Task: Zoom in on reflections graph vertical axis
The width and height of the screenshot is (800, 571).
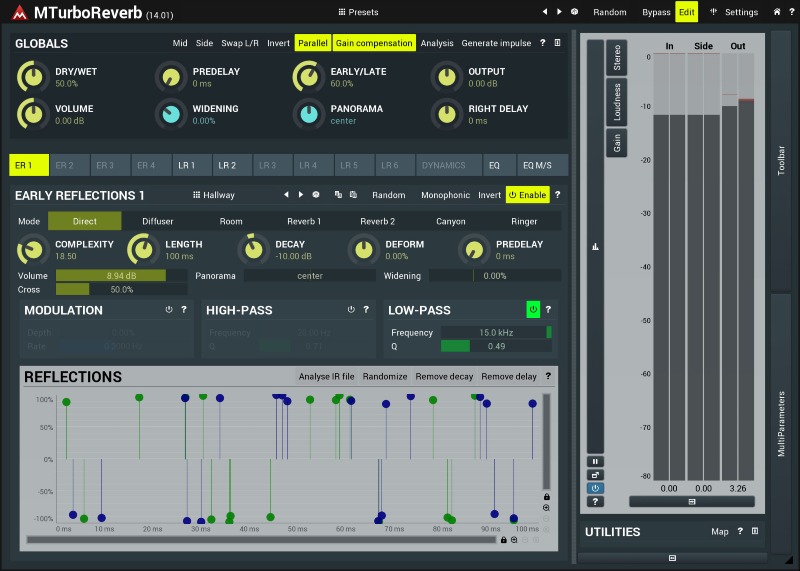Action: pyautogui.click(x=546, y=508)
